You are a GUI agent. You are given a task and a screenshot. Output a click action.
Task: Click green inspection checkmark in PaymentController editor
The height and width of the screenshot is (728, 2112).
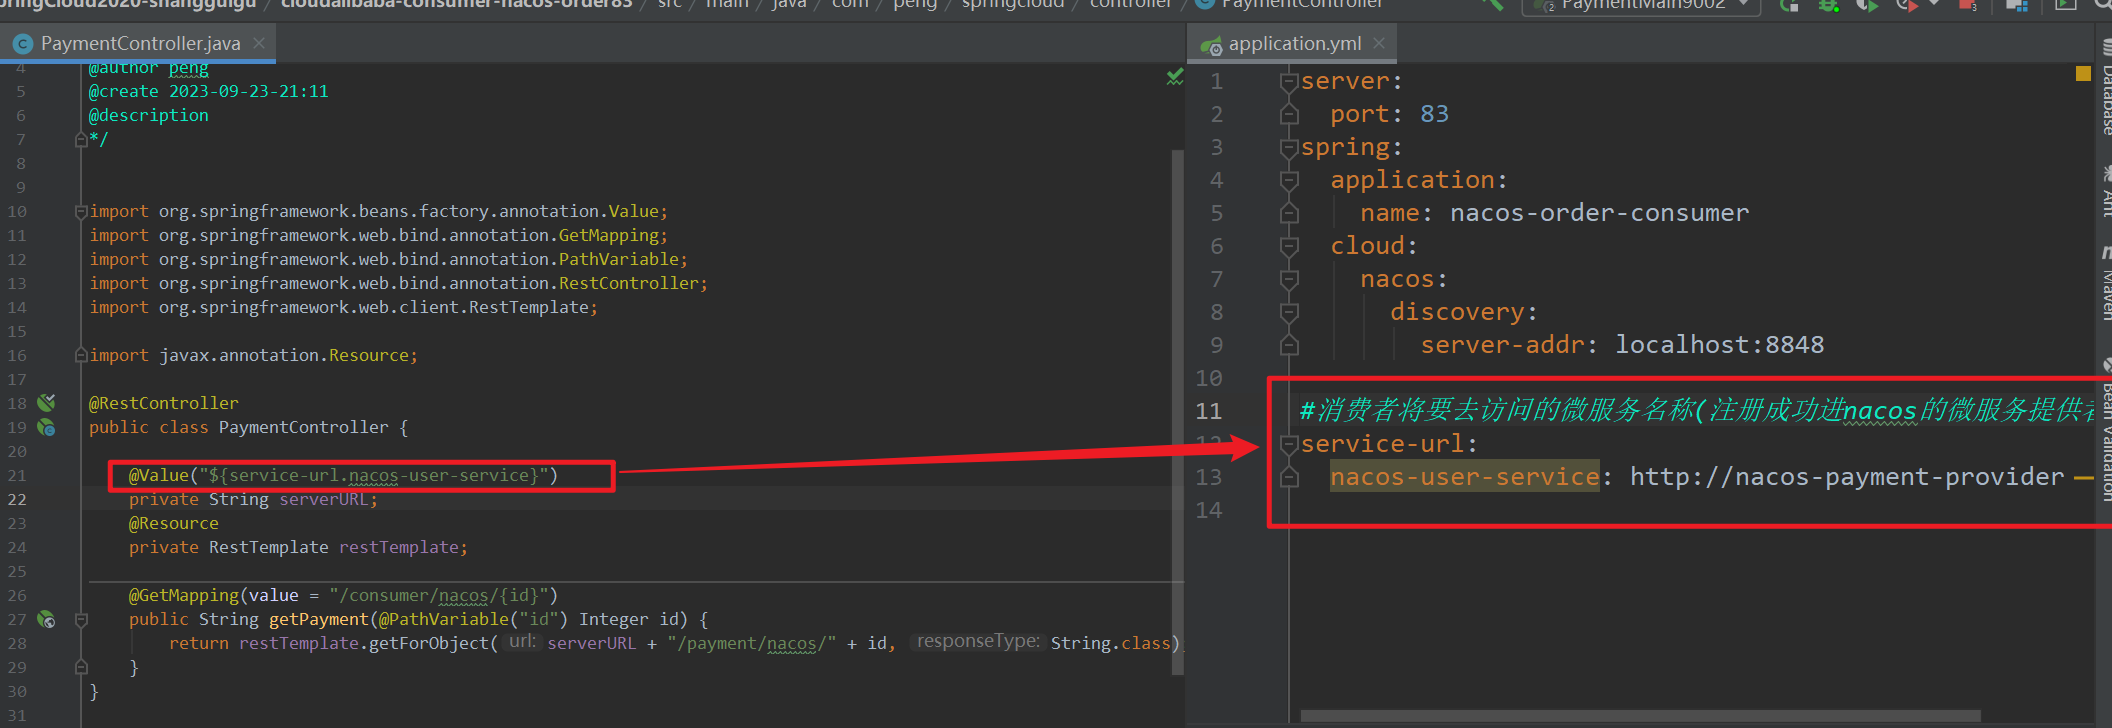pyautogui.click(x=1175, y=77)
